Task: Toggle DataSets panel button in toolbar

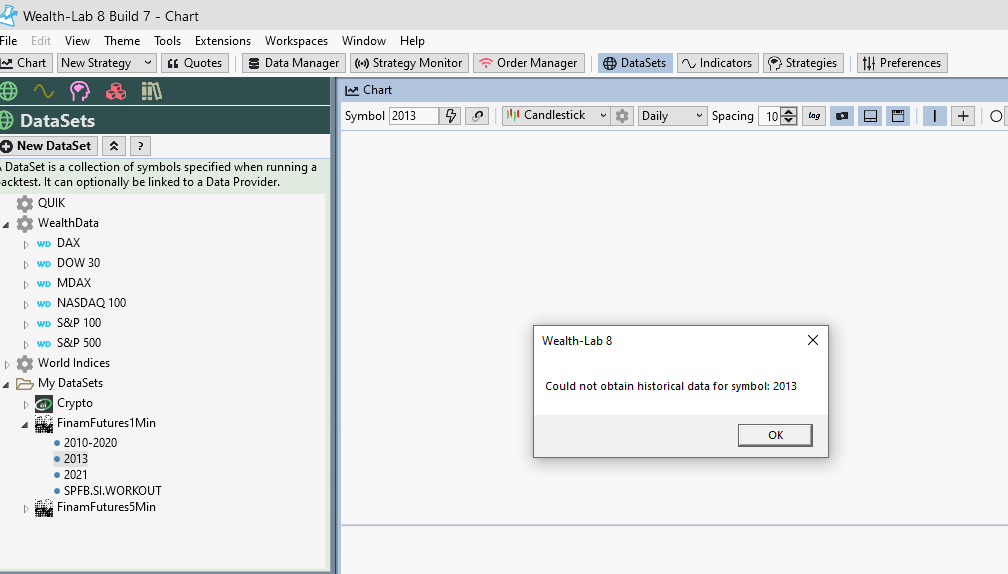Action: point(635,63)
